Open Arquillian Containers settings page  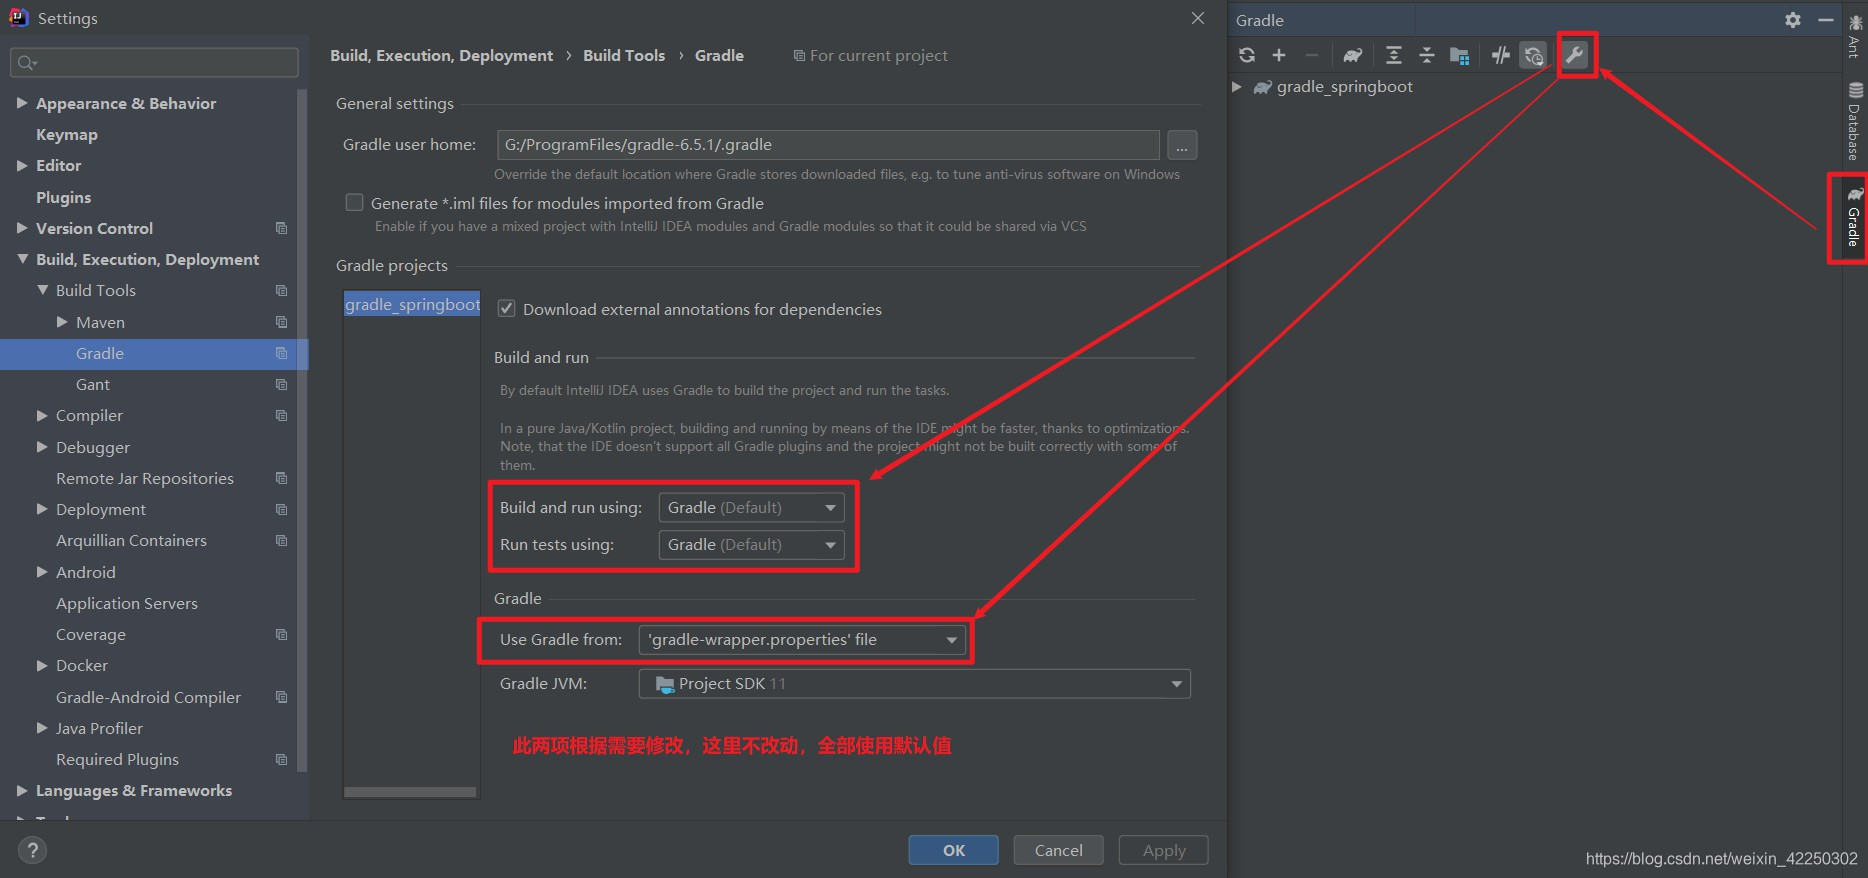pyautogui.click(x=131, y=540)
